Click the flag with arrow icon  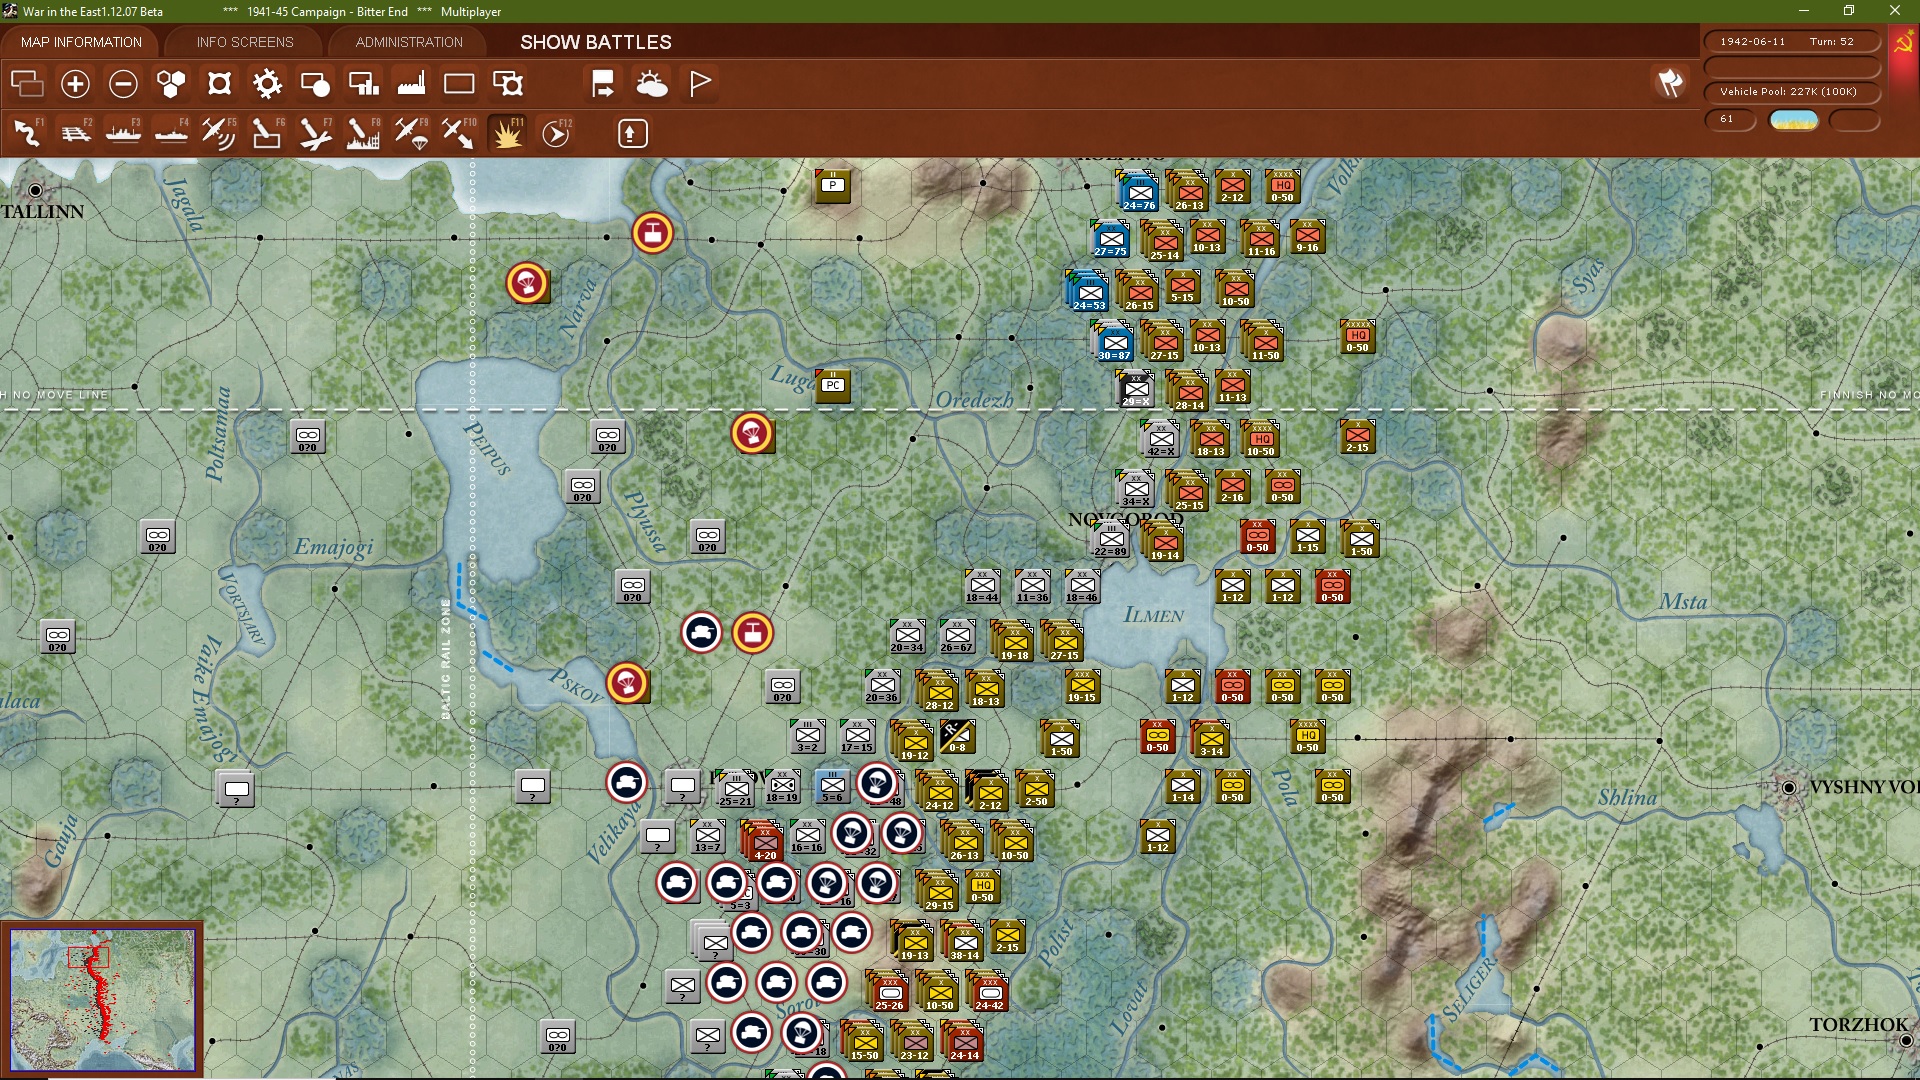click(x=603, y=84)
